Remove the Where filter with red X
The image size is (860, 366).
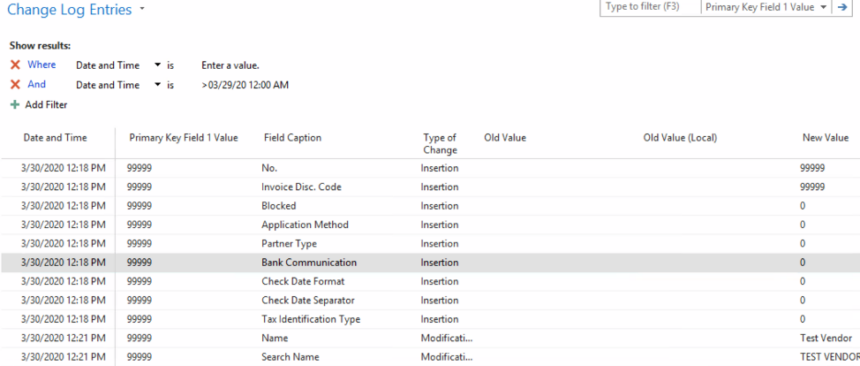click(15, 65)
